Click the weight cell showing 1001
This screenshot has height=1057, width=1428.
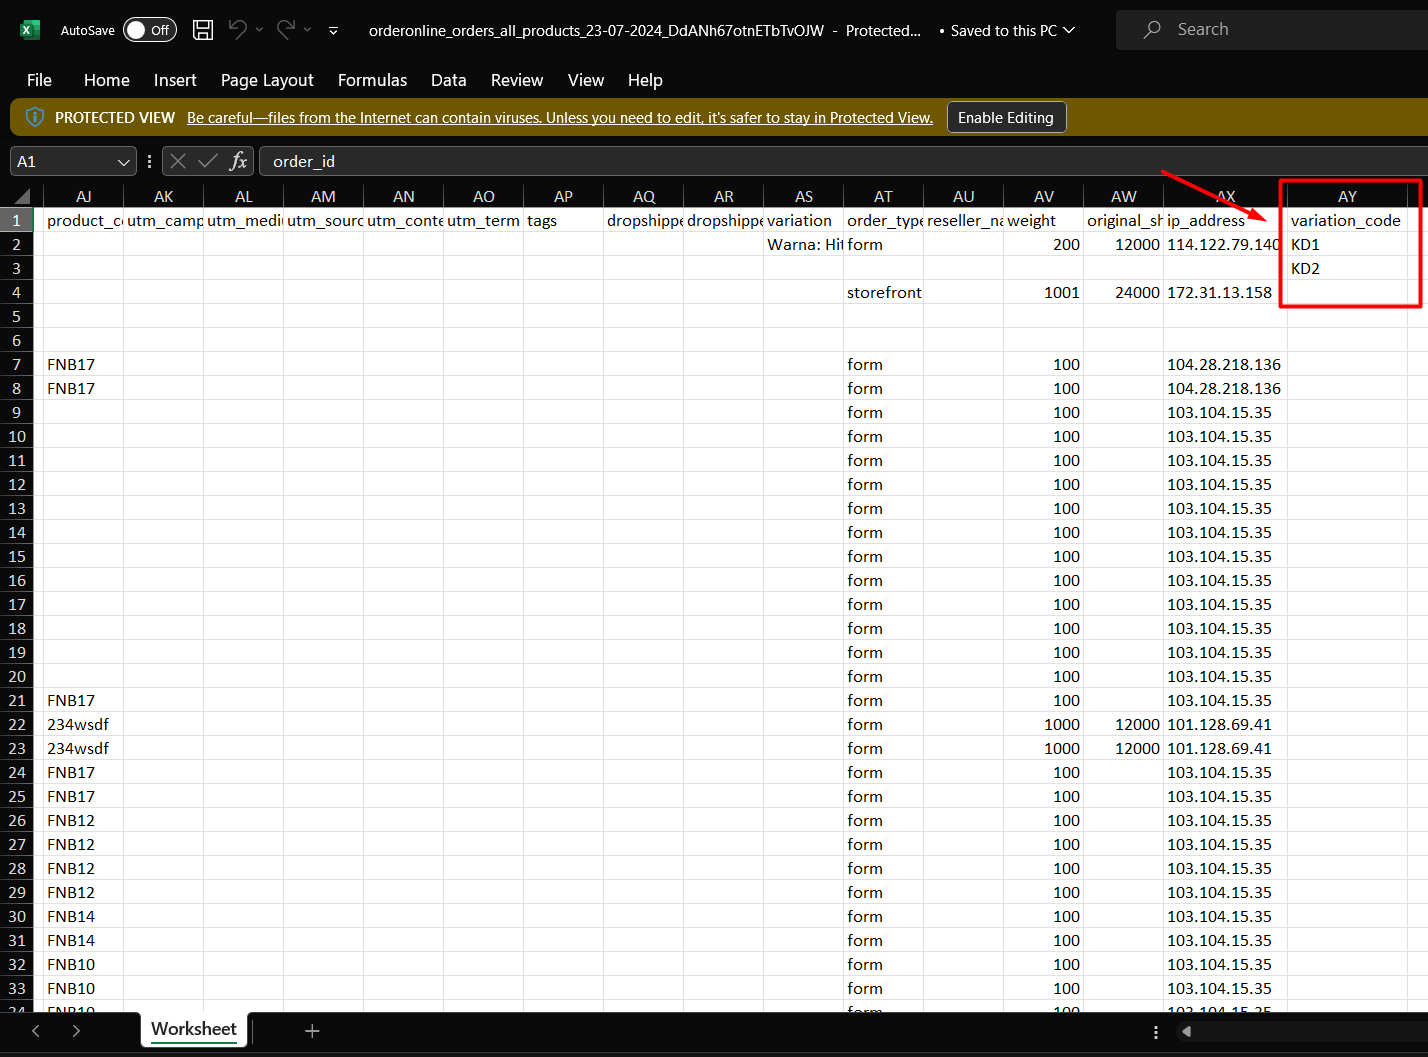(x=1044, y=292)
